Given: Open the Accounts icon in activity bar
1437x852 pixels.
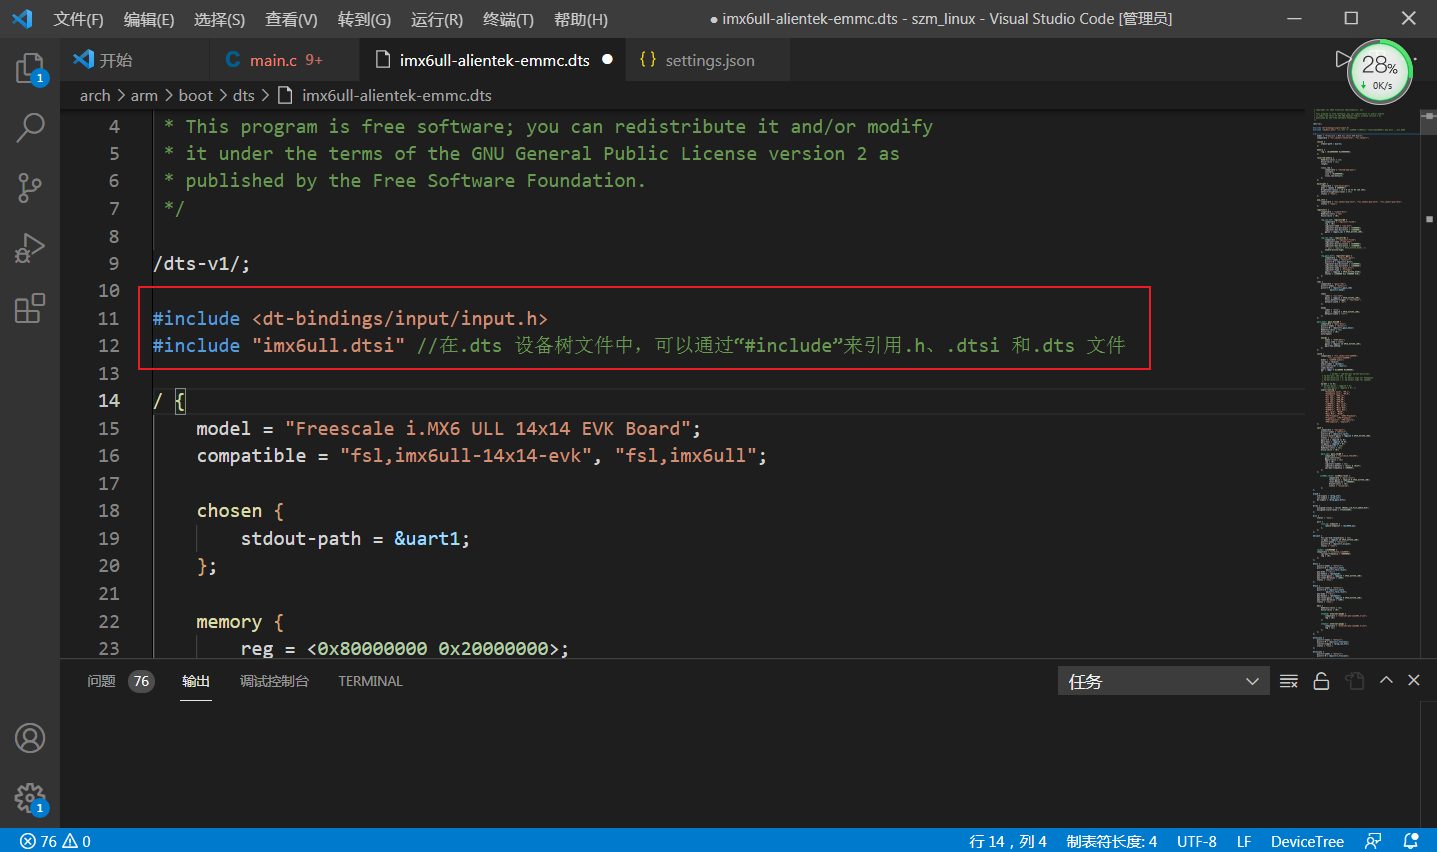Looking at the screenshot, I should [30, 738].
